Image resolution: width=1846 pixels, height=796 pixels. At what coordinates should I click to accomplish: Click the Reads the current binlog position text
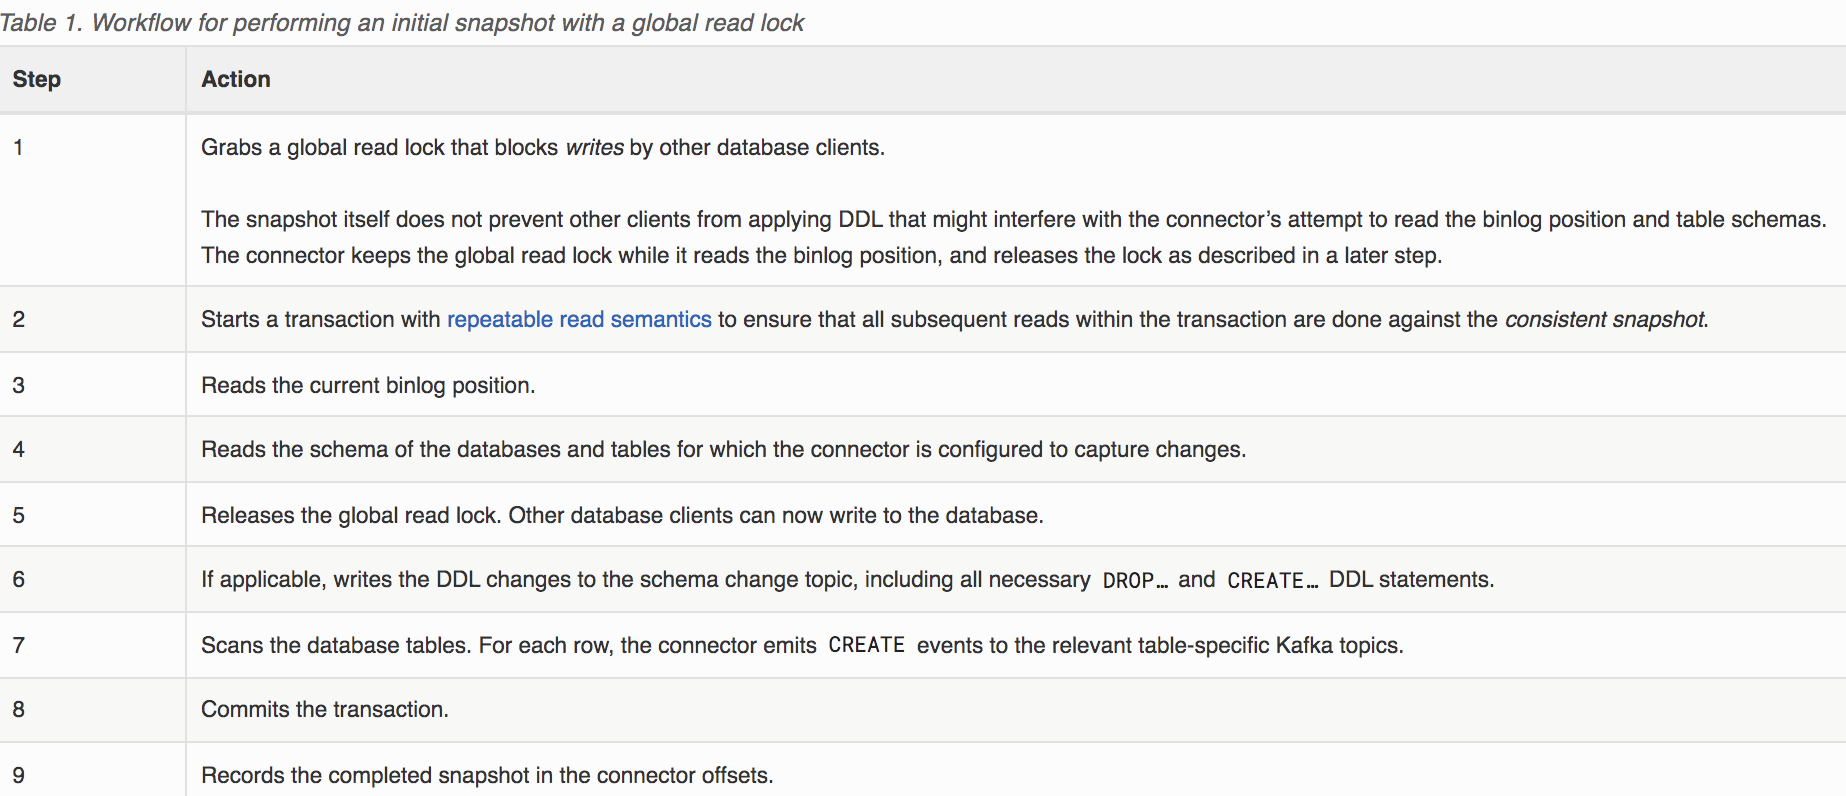coord(368,385)
